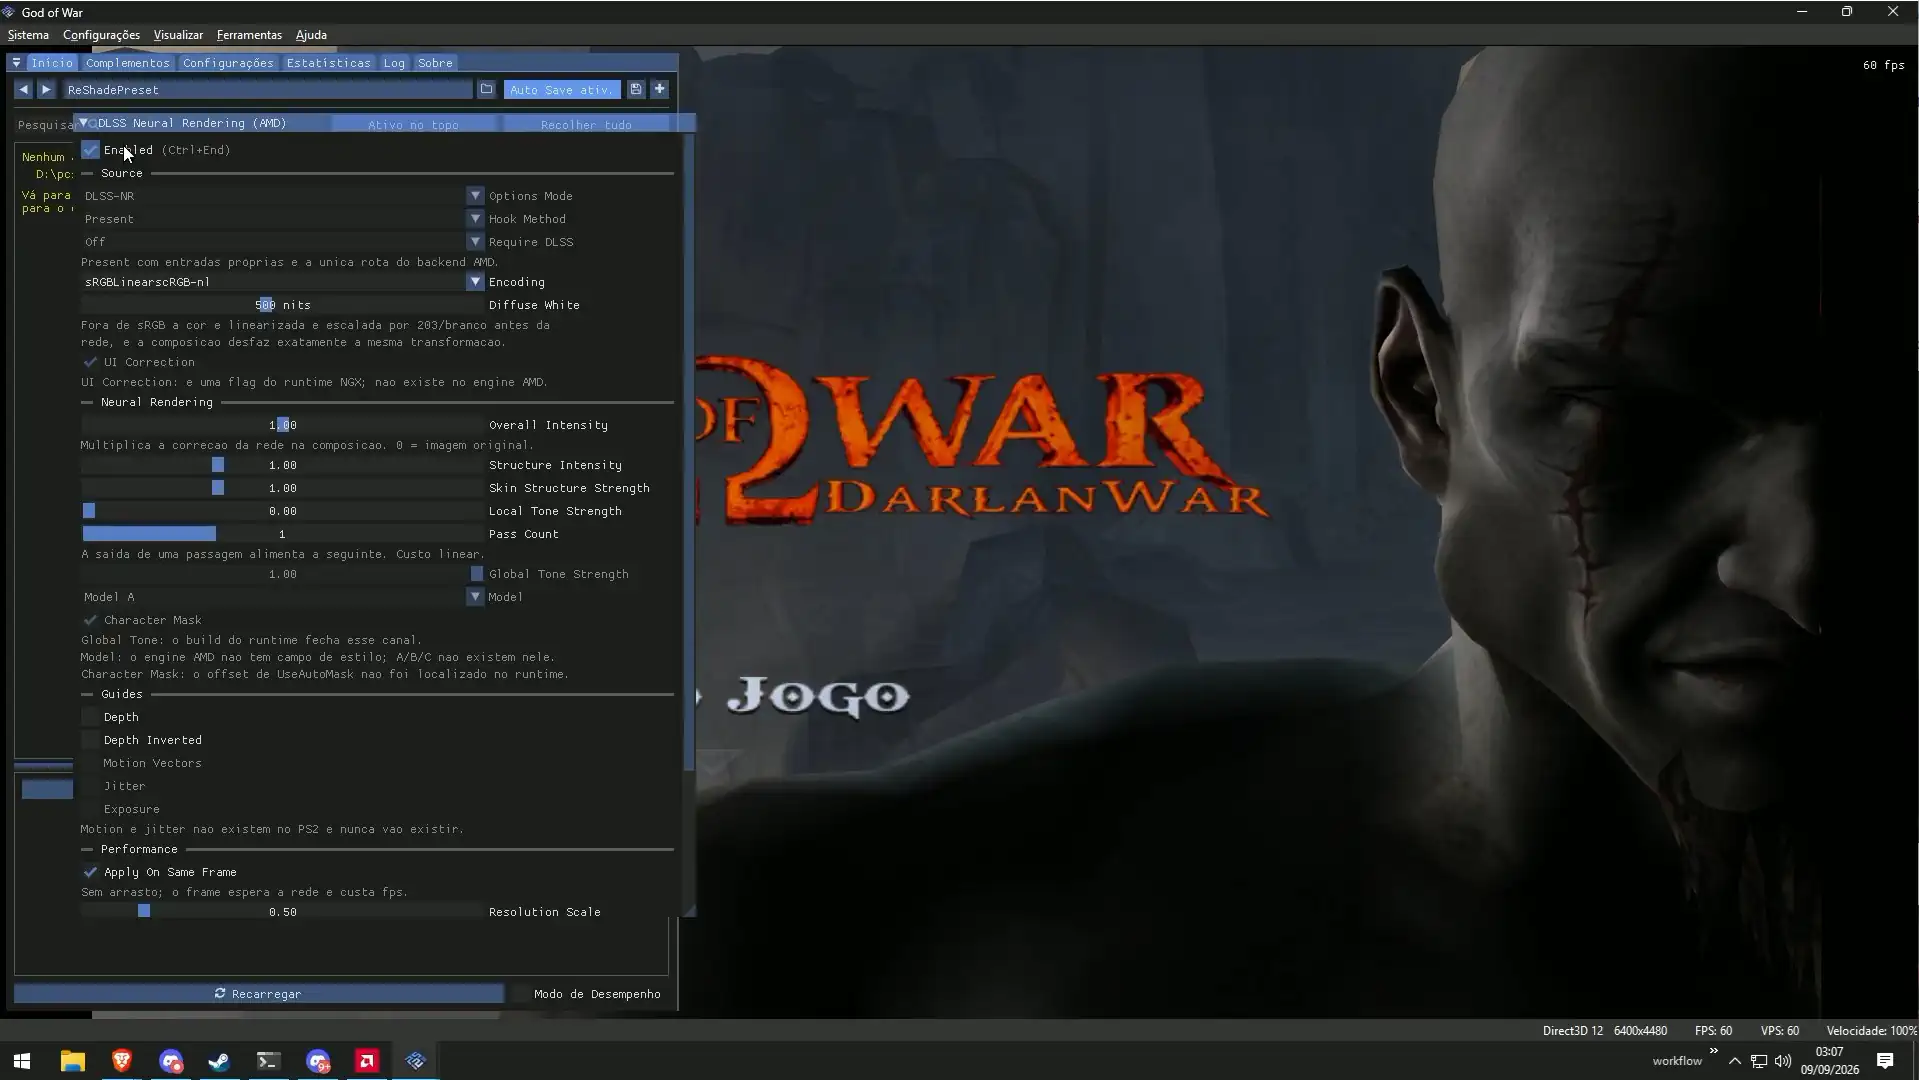Open the Ajuda menu
Image resolution: width=1919 pixels, height=1080 pixels.
tap(311, 35)
